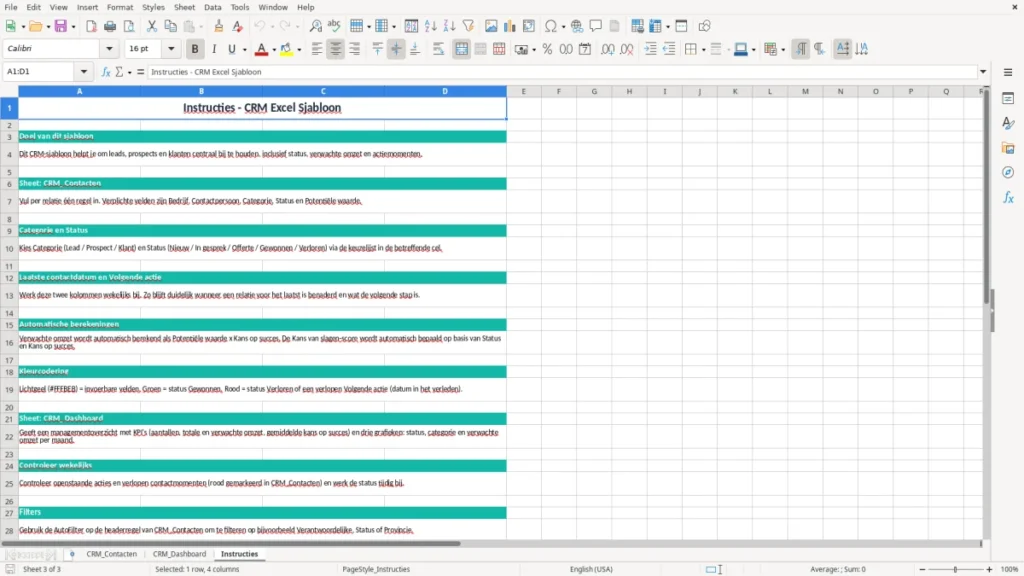Viewport: 1024px width, 576px height.
Task: Click the Clone formatting paintbrush icon
Action: pyautogui.click(x=219, y=26)
